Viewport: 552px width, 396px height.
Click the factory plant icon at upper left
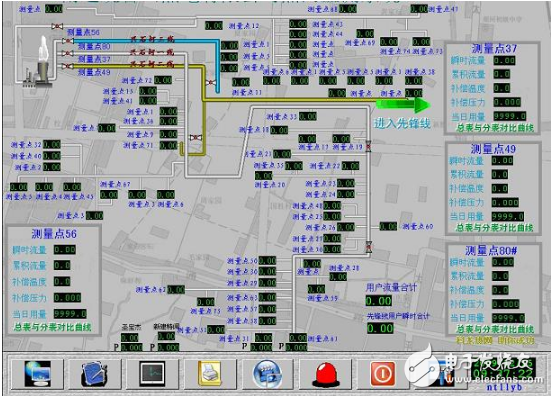pos(39,61)
